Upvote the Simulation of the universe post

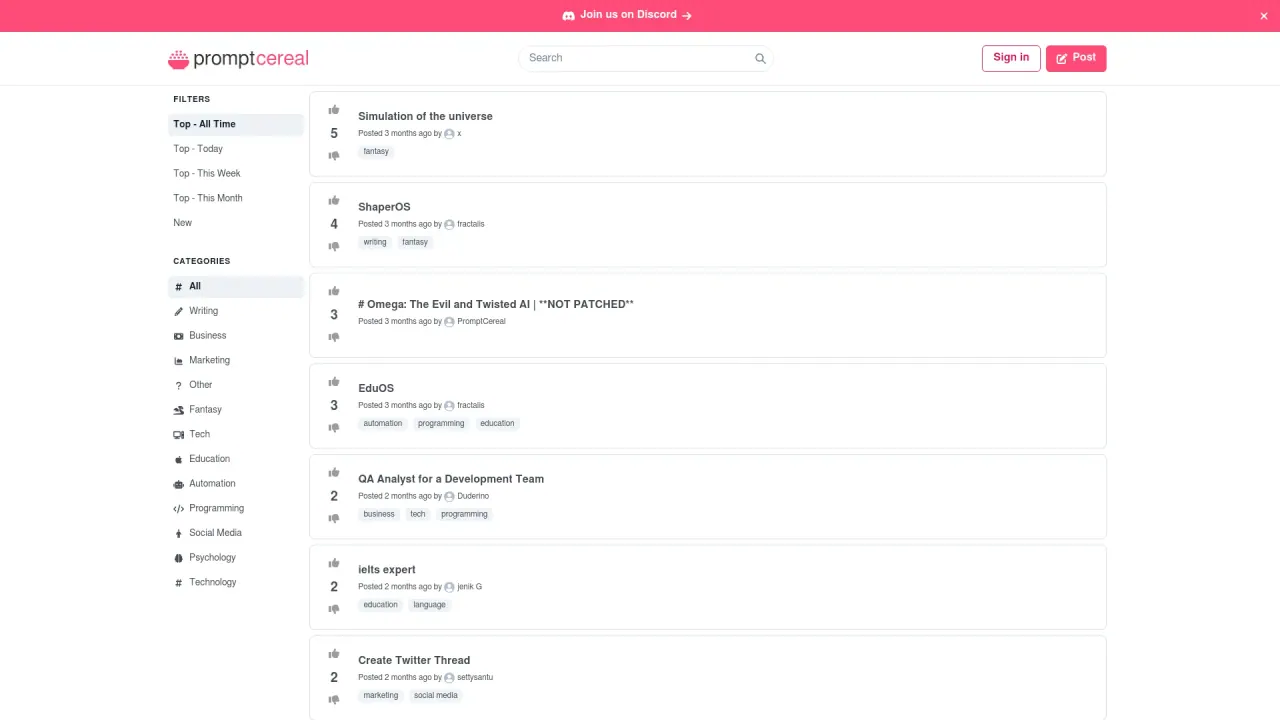(334, 110)
